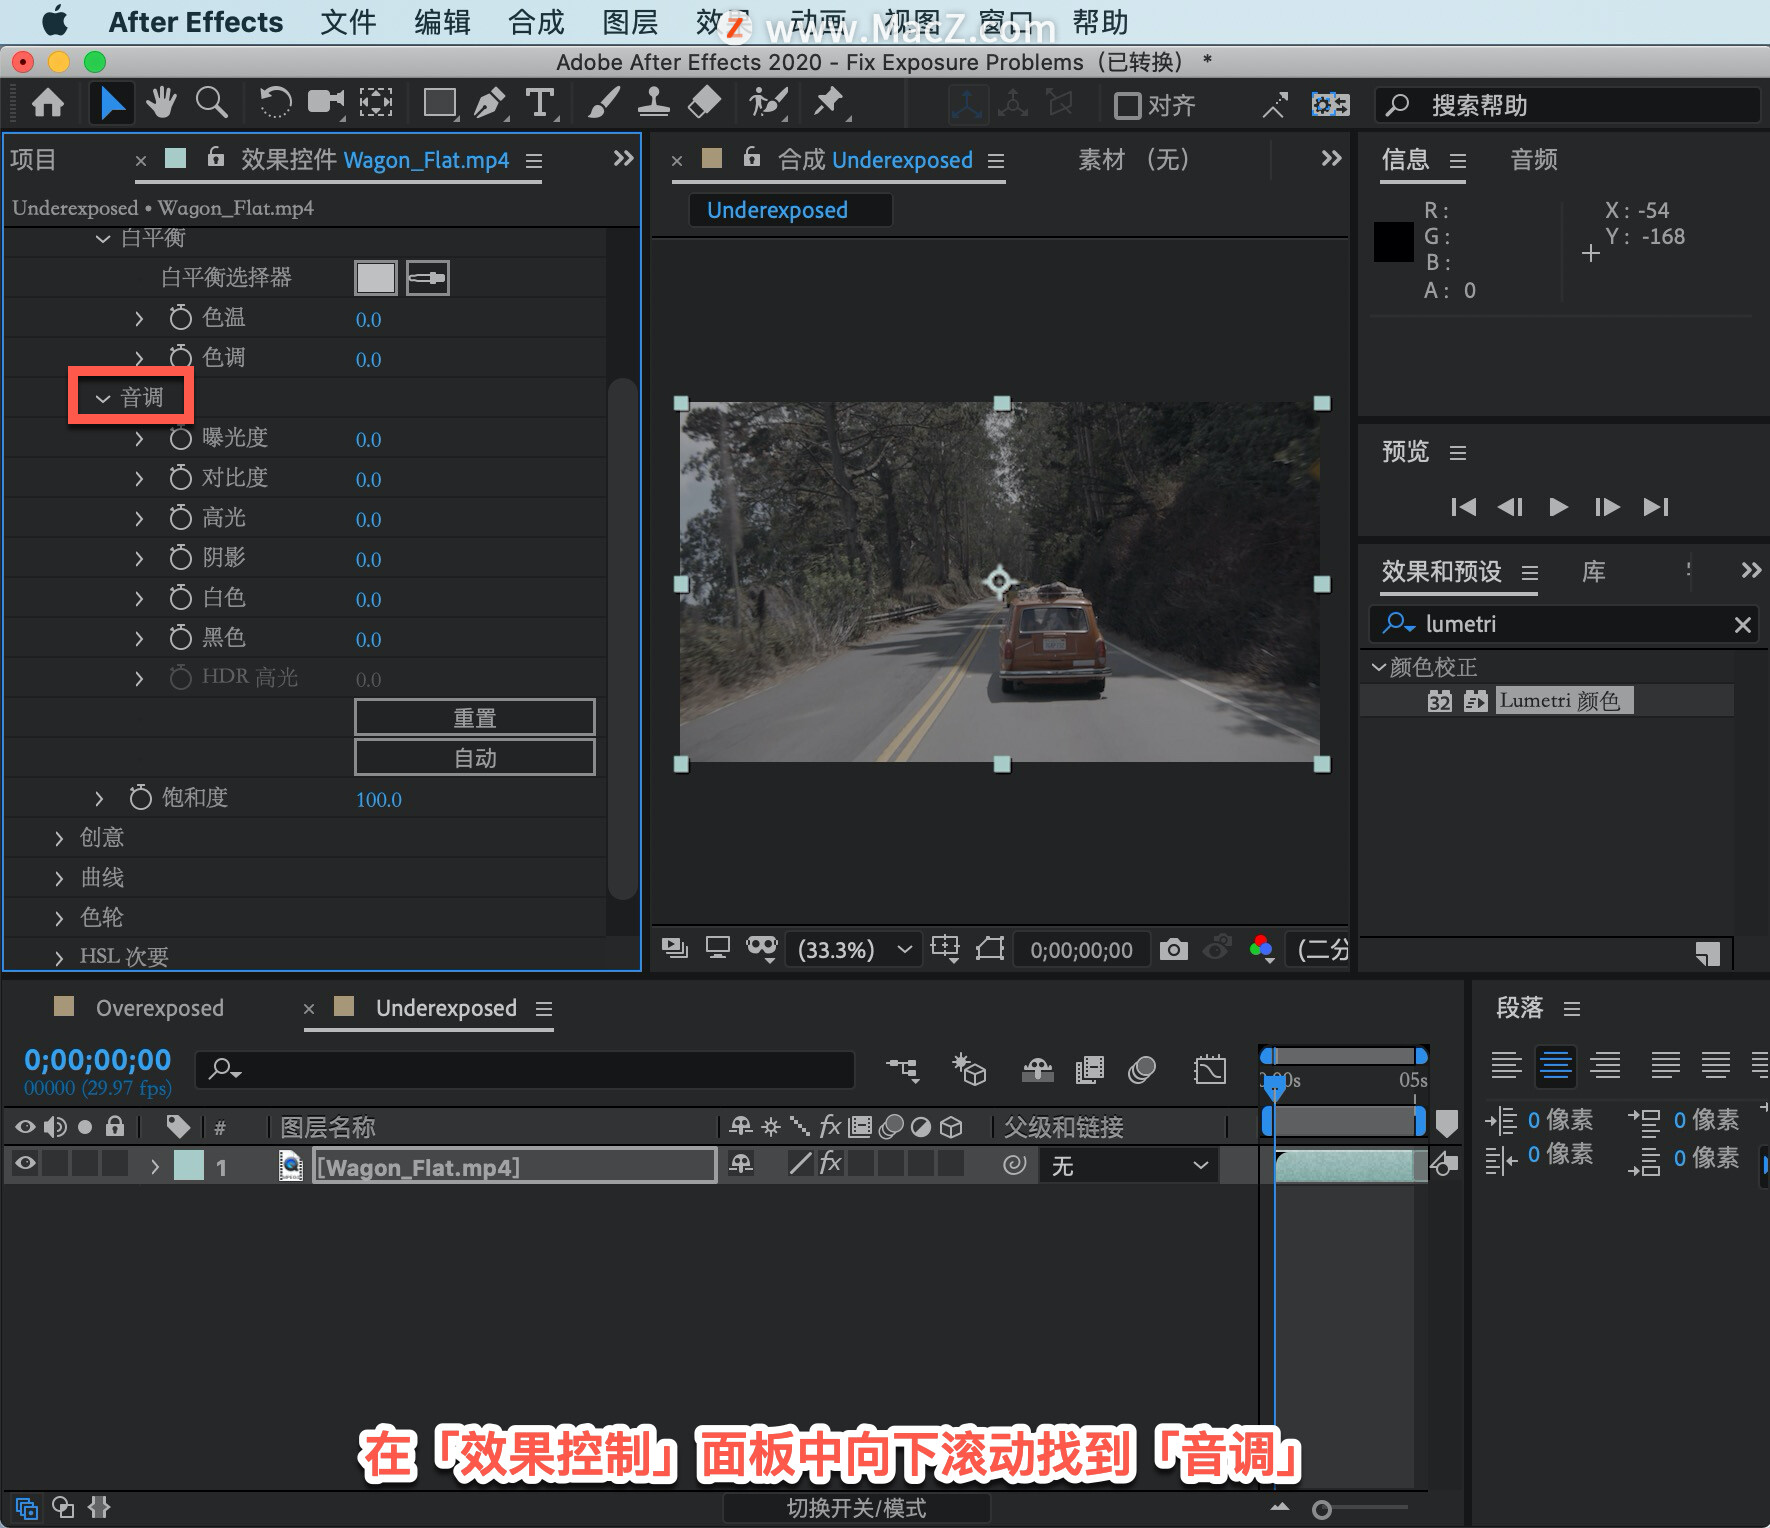The image size is (1770, 1528).
Task: Click the 切换开关/模式 button
Action: (856, 1508)
